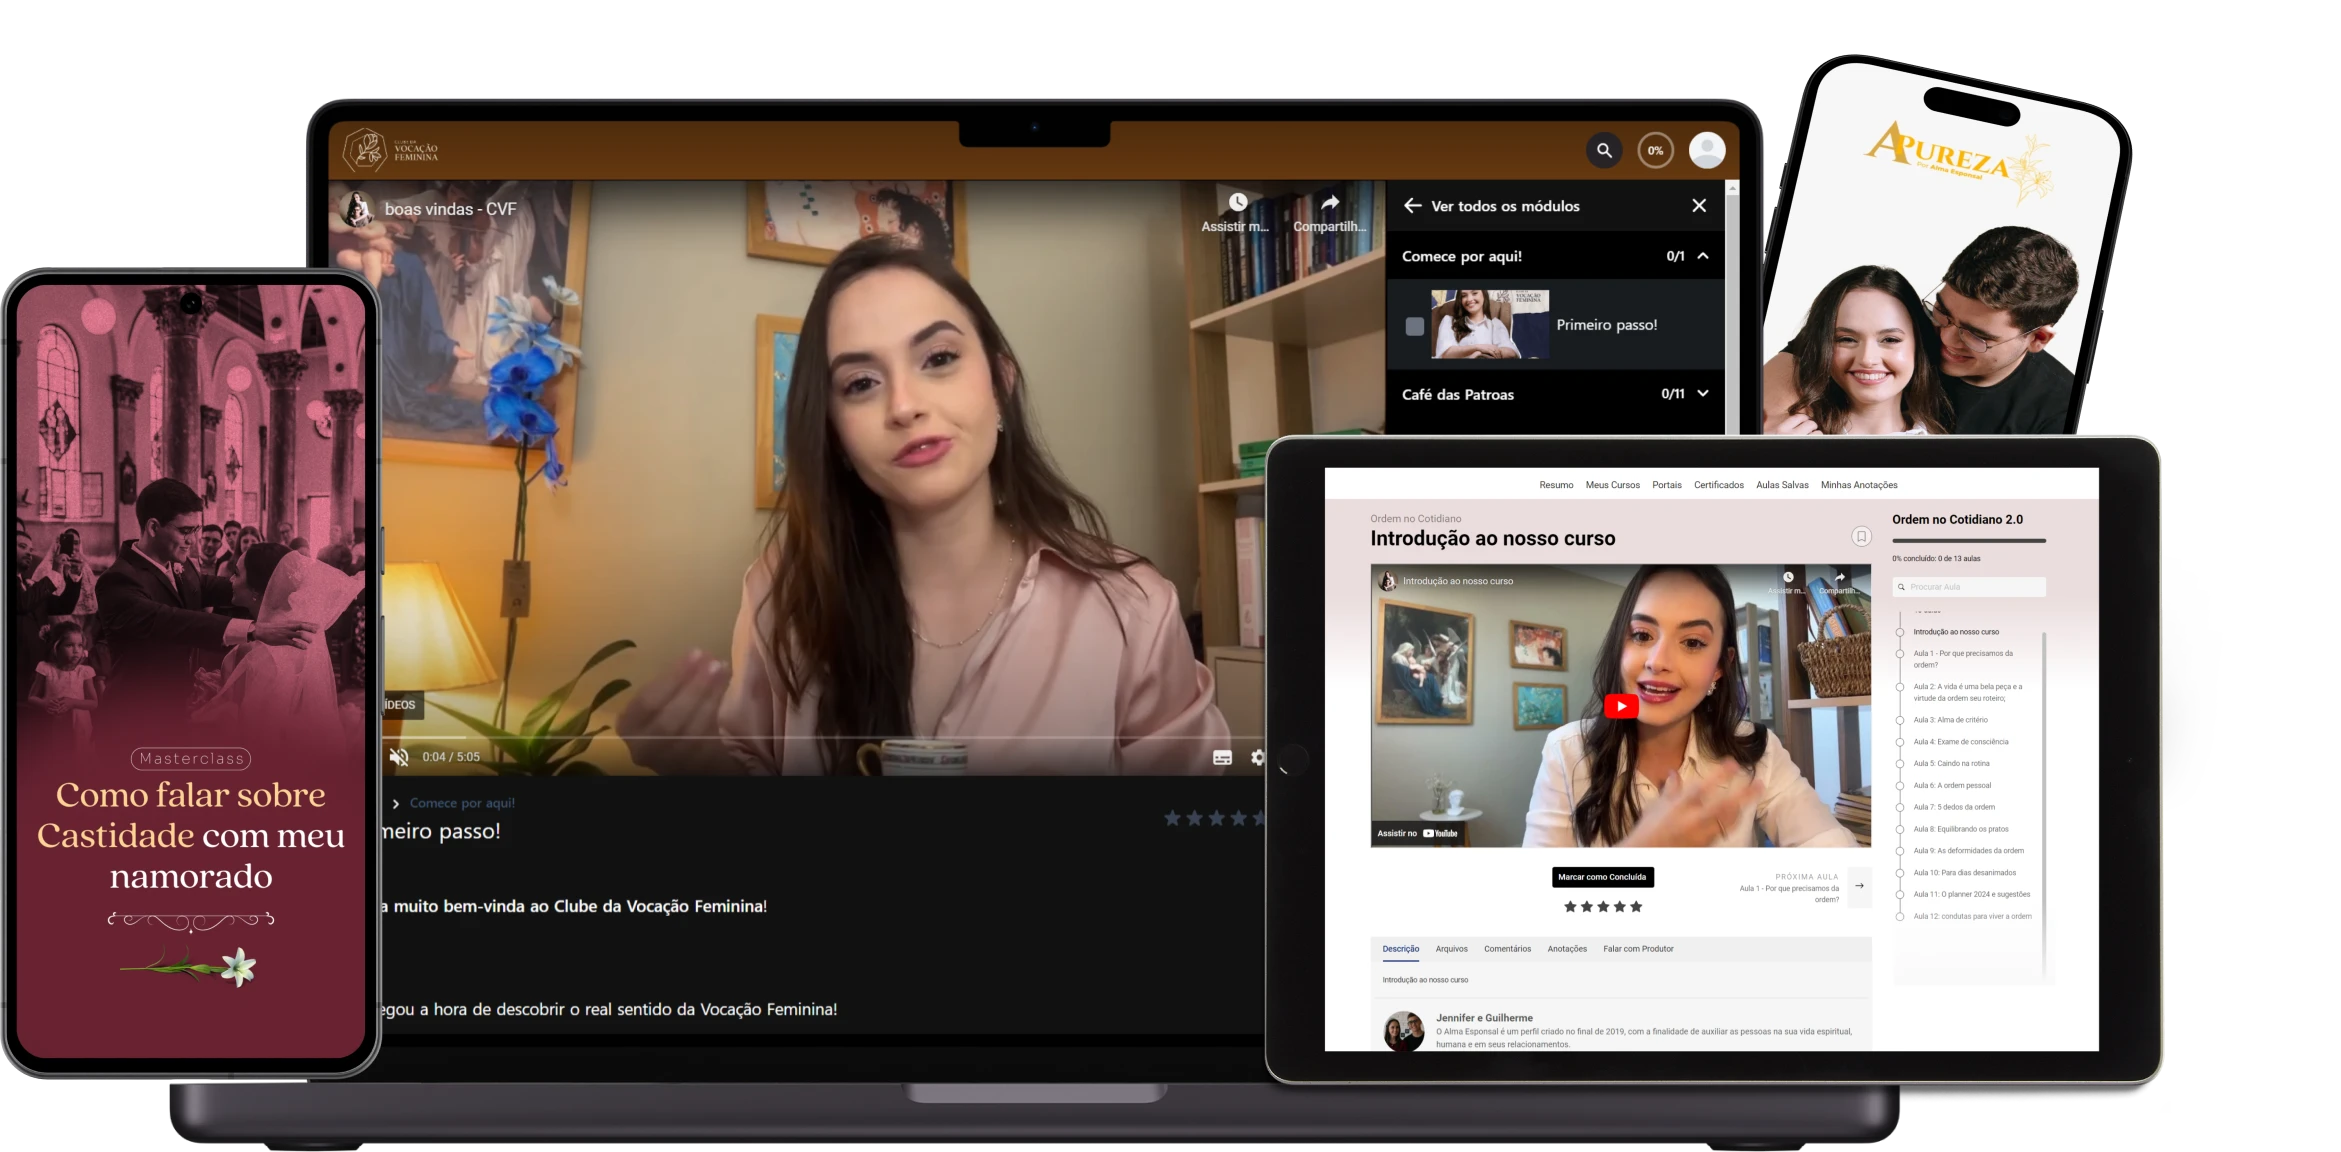Select the Introdução ao nosso curso lesson circle
Screen dimensions: 2341x1152
tap(1899, 632)
